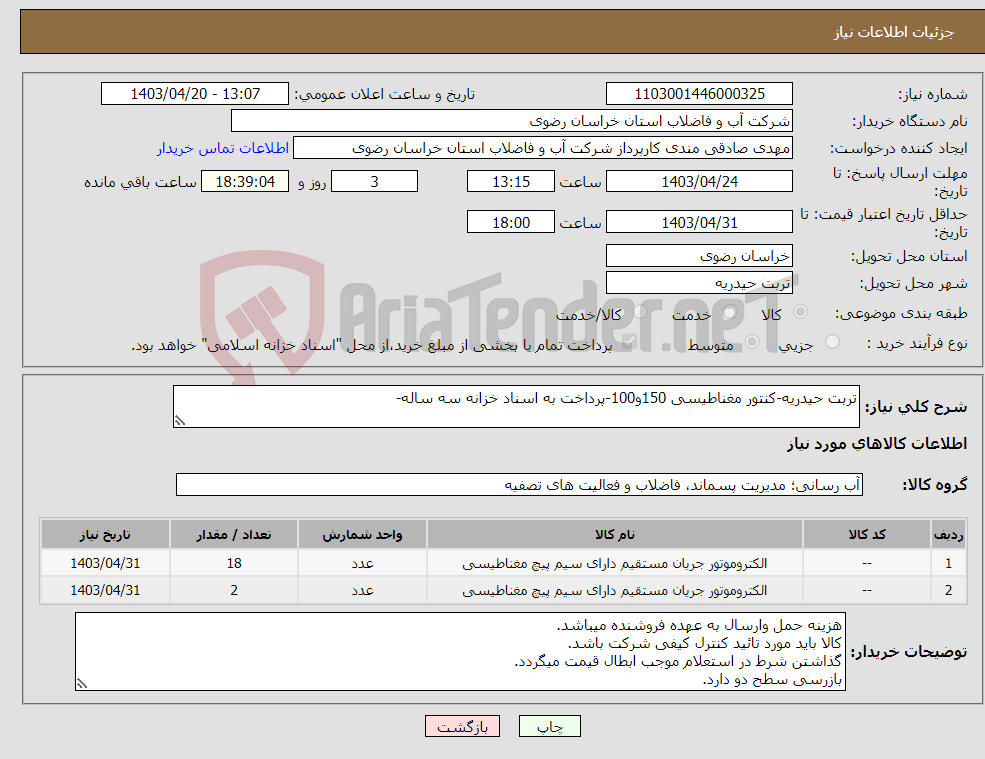985x759 pixels.
Task: Click the response deadline date 1403/04/24
Action: click(699, 182)
